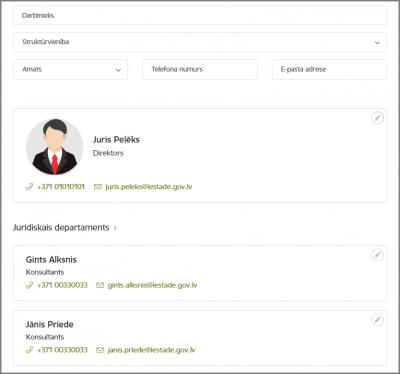Email gints.alksnis@iestade.gov.lv
Screen dimensions: 400x374
tap(152, 285)
